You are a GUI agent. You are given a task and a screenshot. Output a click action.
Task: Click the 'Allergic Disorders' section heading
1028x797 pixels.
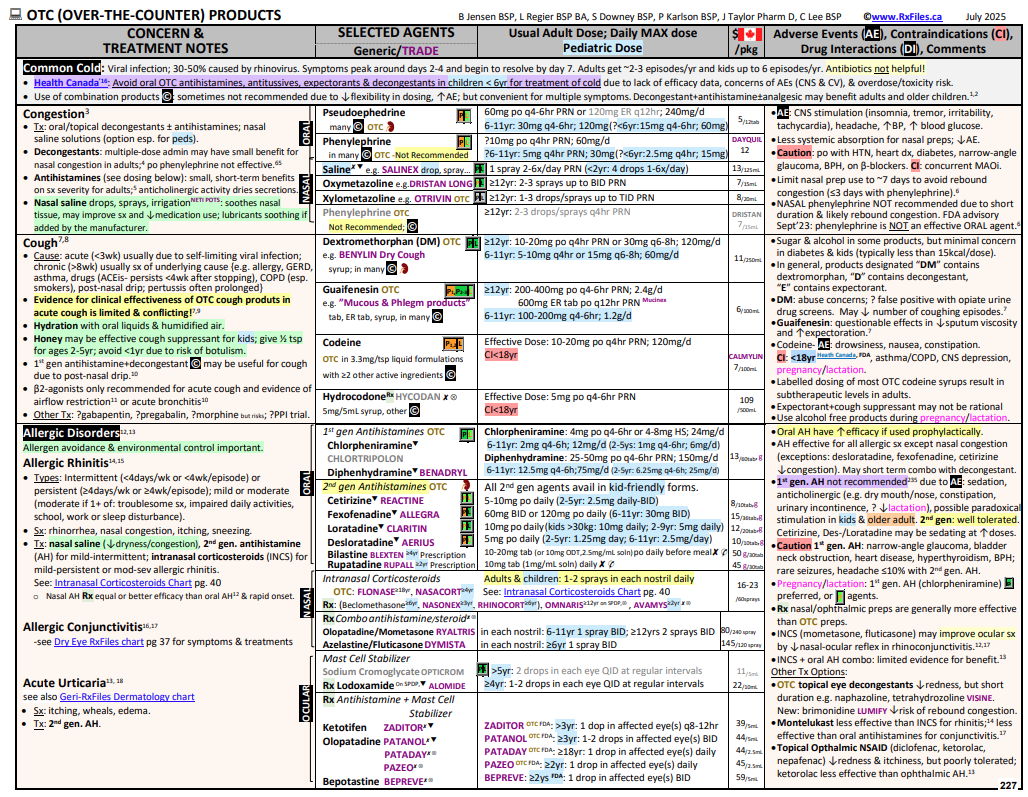click(x=71, y=433)
